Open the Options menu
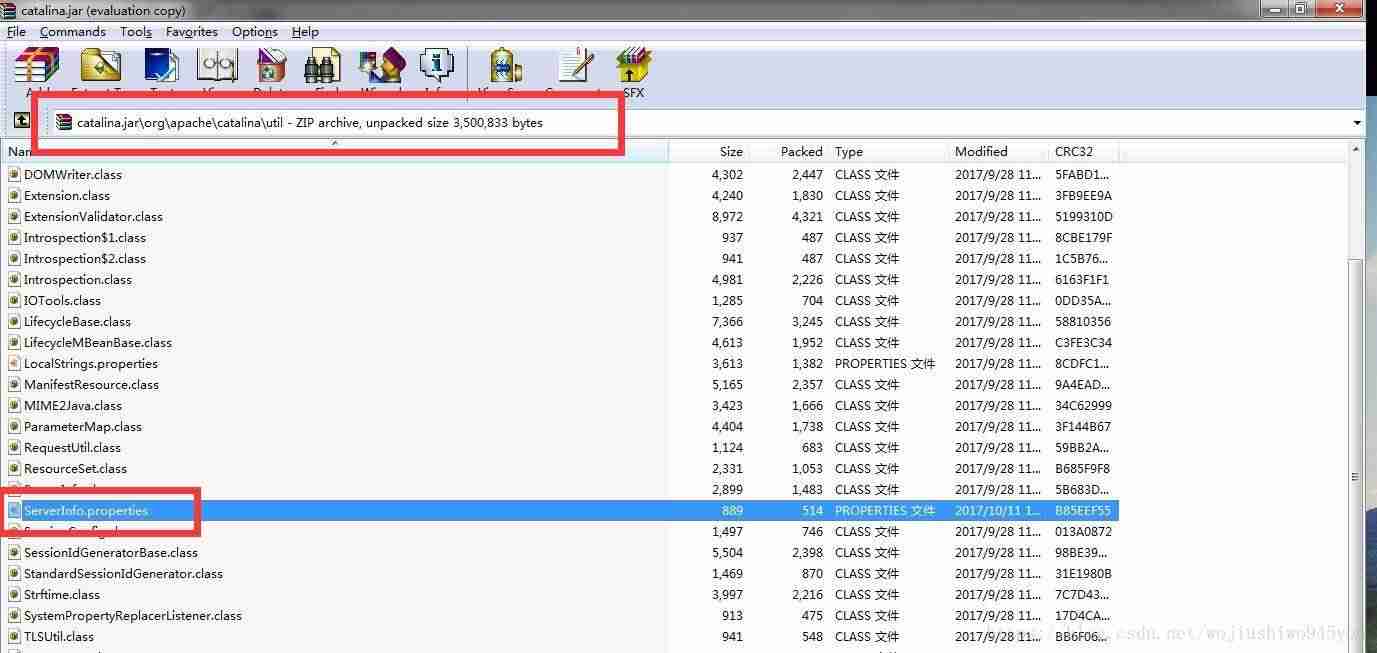1377x653 pixels. [x=255, y=31]
